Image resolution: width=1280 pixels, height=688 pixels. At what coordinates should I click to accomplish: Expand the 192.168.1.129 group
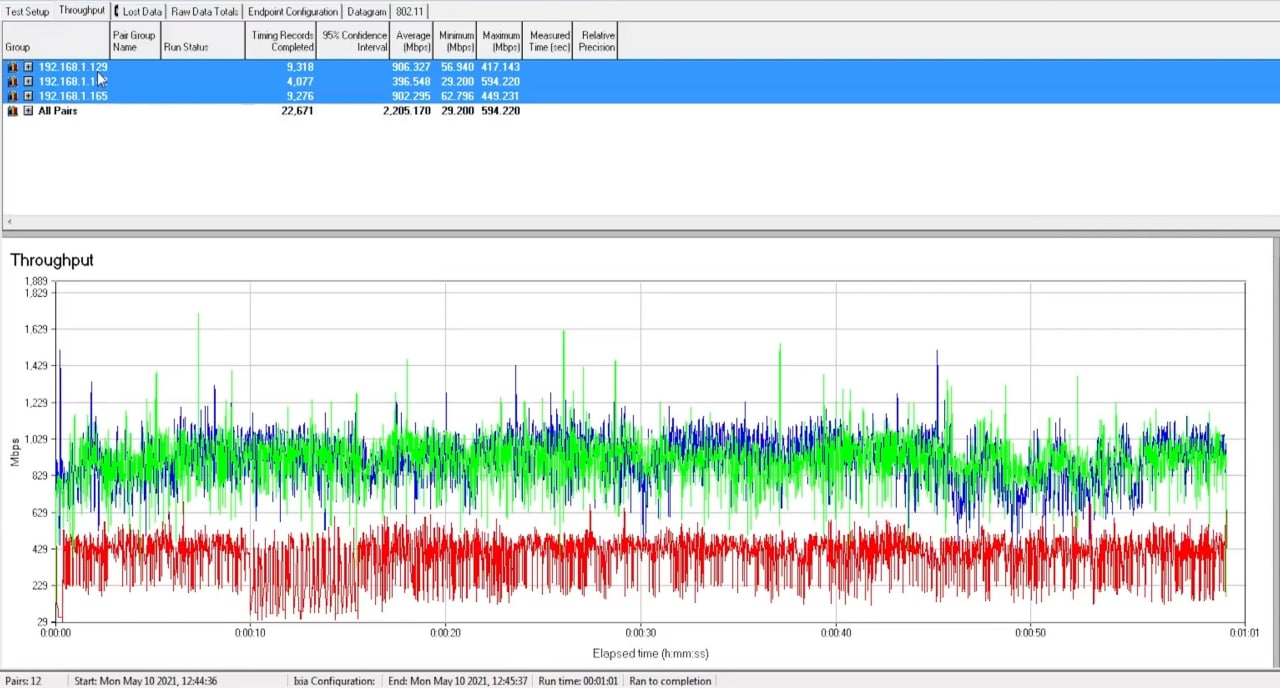(x=28, y=67)
